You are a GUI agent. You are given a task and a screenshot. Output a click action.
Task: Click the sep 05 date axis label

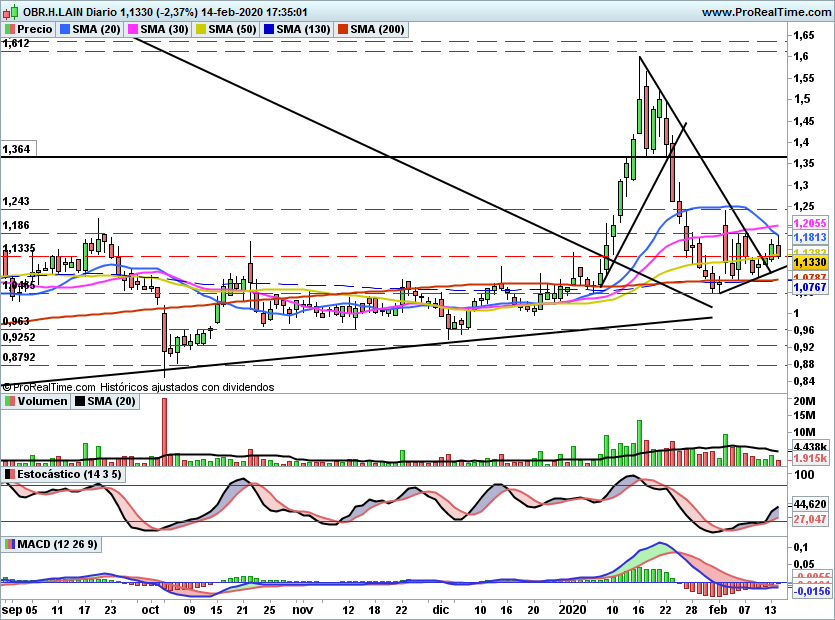click(20, 610)
